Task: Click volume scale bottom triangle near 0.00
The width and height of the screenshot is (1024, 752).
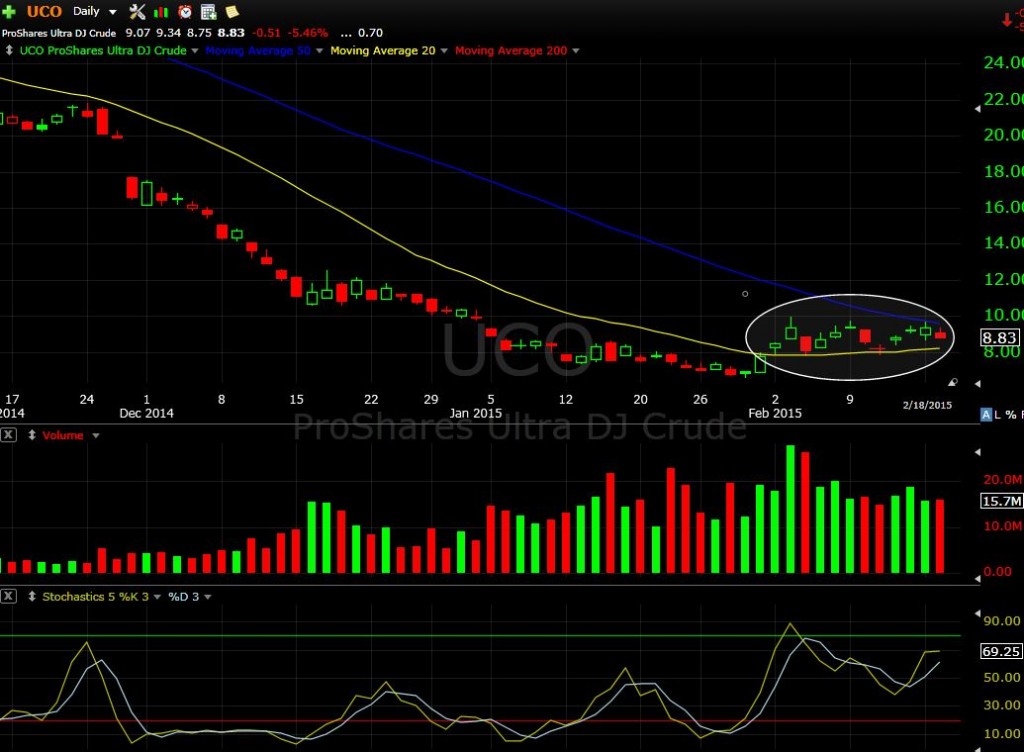Action: coord(978,578)
